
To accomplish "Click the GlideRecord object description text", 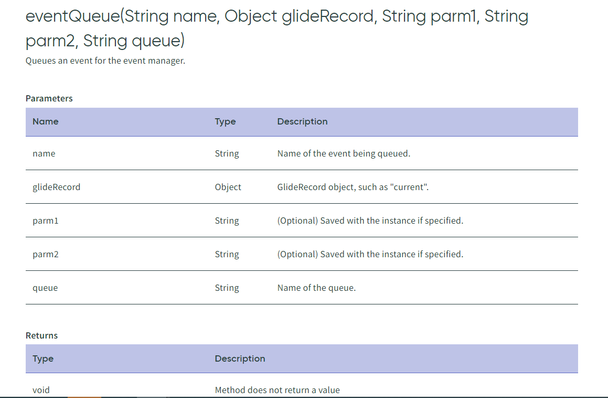I will 353,187.
